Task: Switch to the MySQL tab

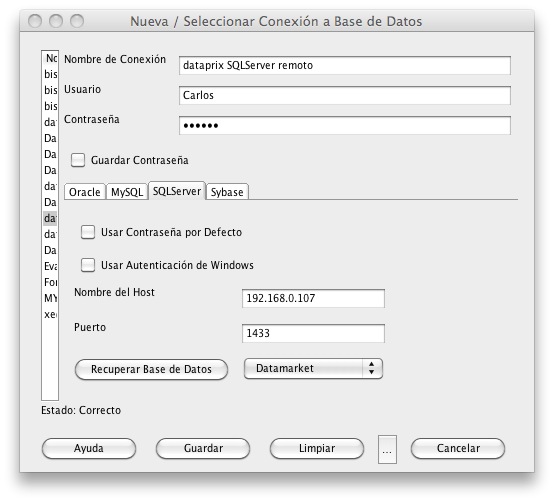Action: click(x=127, y=192)
